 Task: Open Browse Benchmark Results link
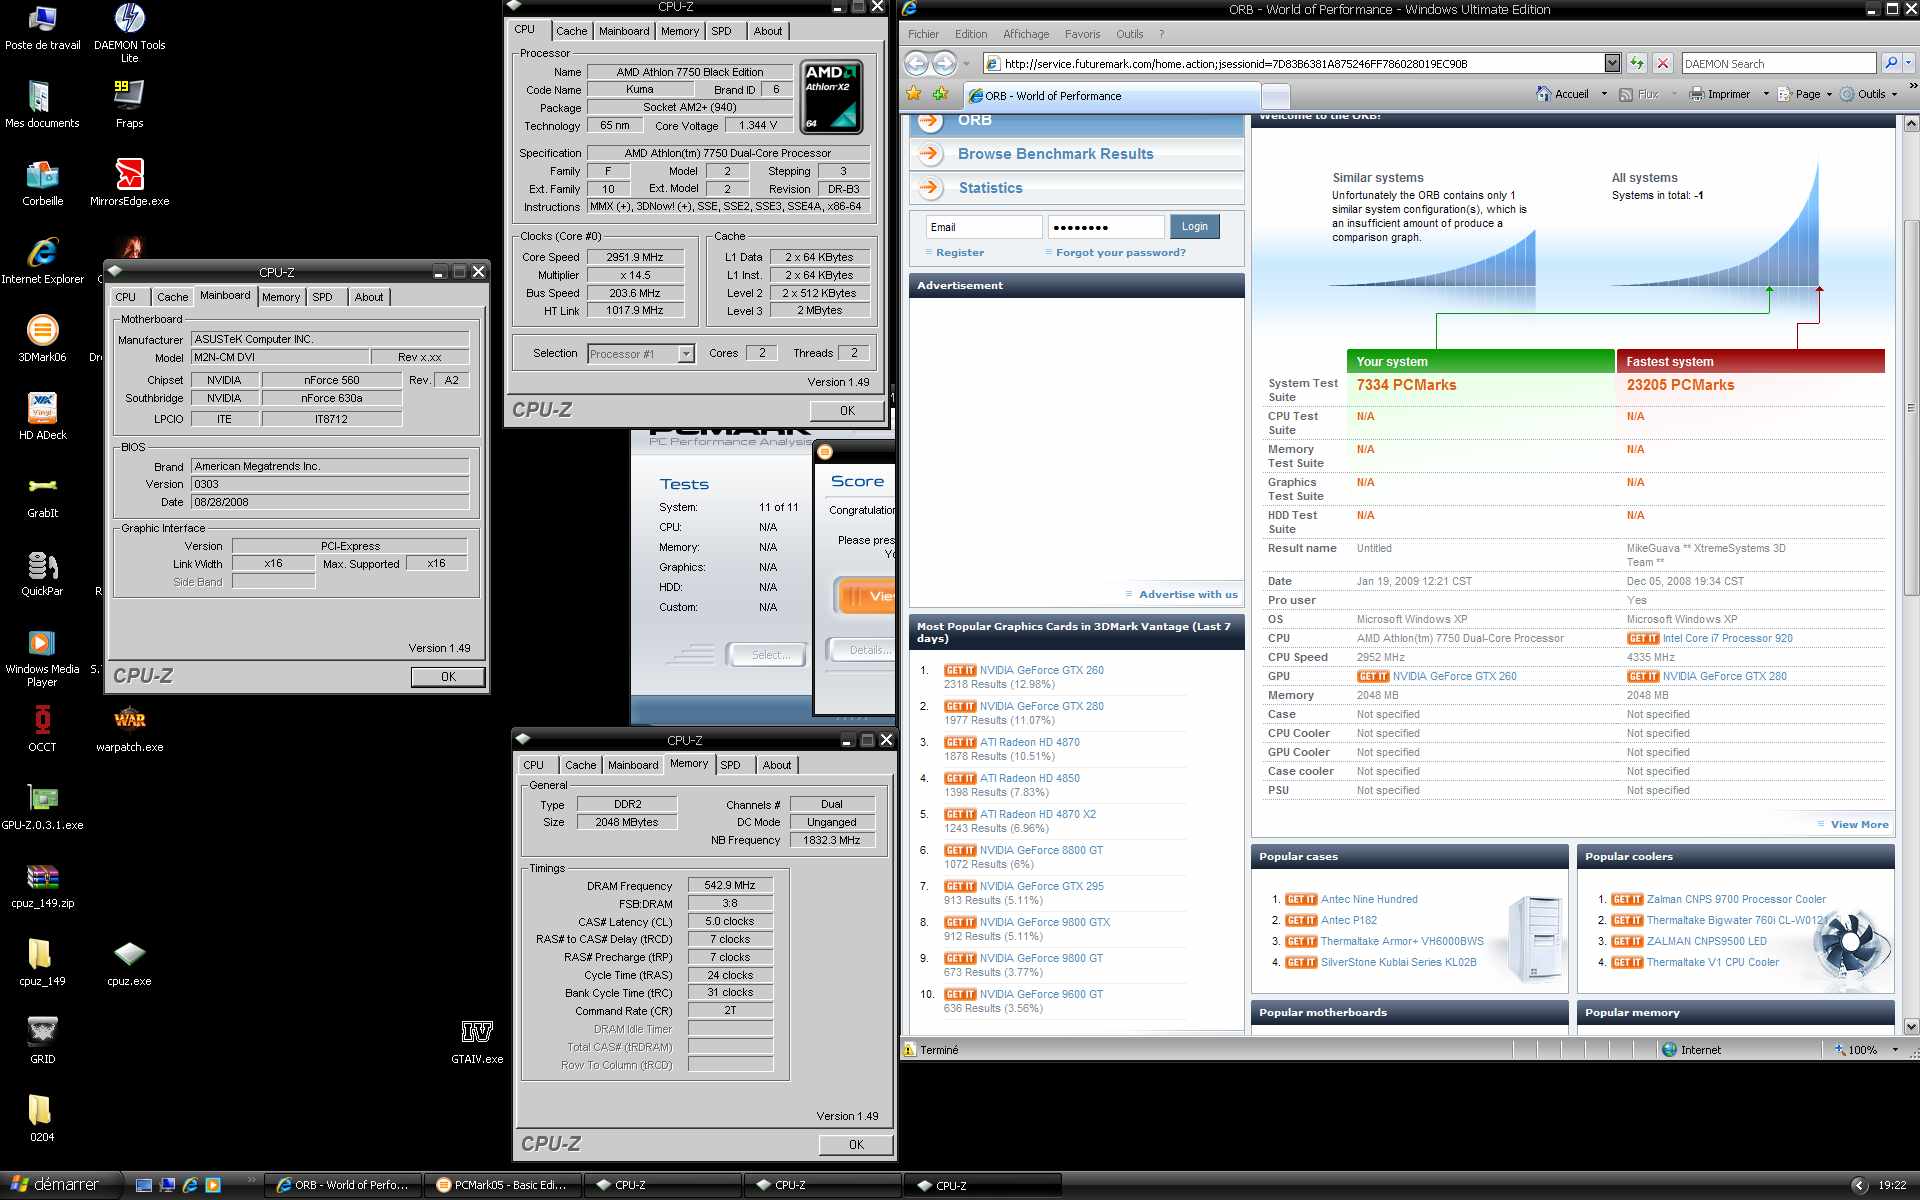1055,154
